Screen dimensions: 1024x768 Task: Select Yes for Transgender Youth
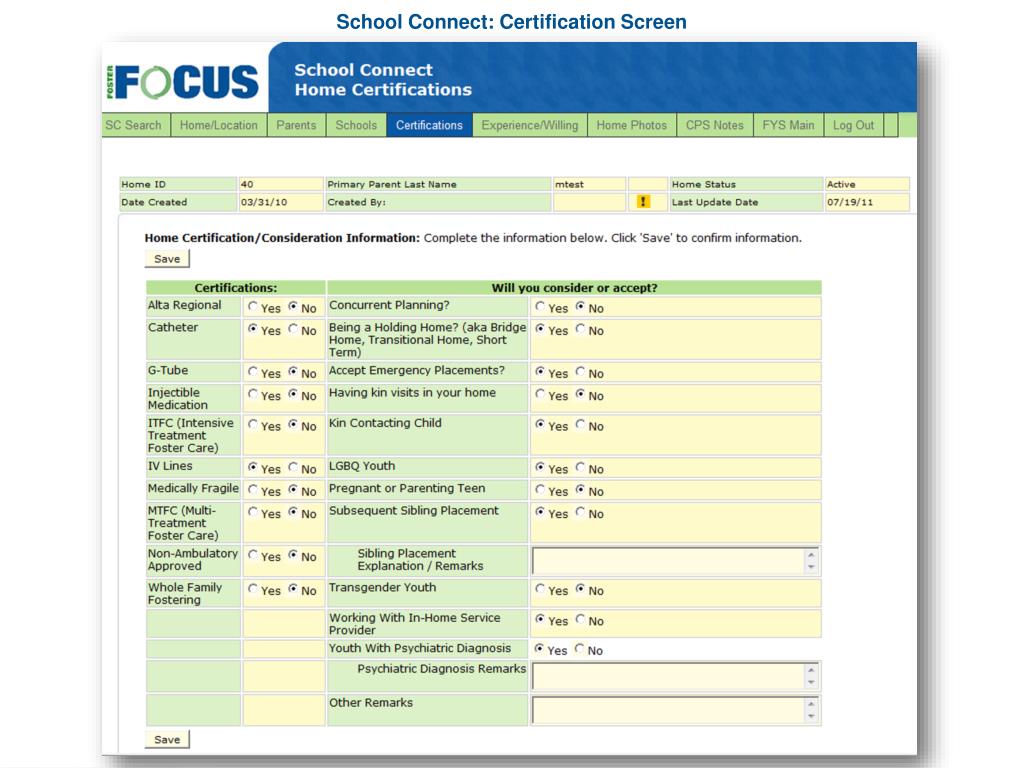coord(540,588)
